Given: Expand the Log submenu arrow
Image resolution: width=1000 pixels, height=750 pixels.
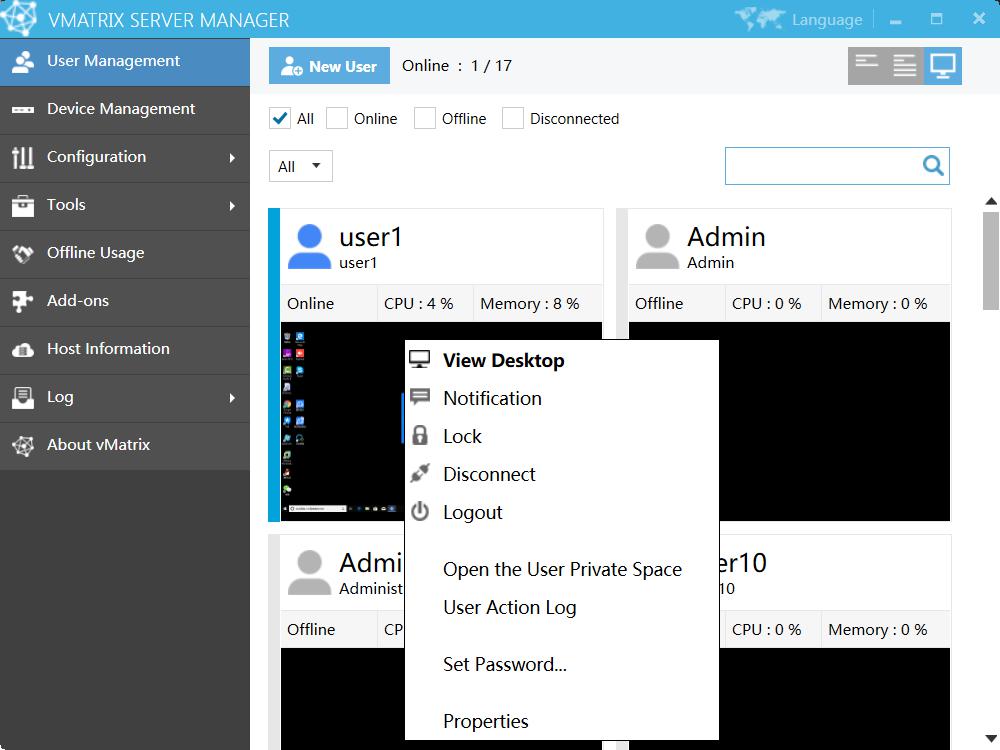Looking at the screenshot, I should (232, 398).
